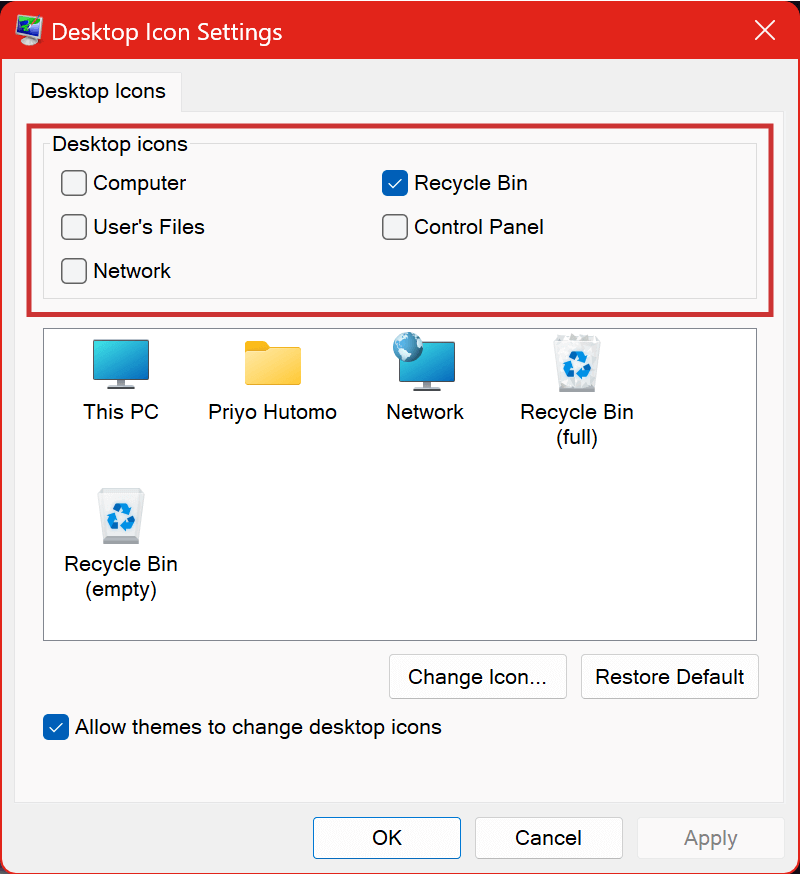The width and height of the screenshot is (800, 874).
Task: Click the Recycle Bin (empty) label text
Action: pyautogui.click(x=121, y=577)
